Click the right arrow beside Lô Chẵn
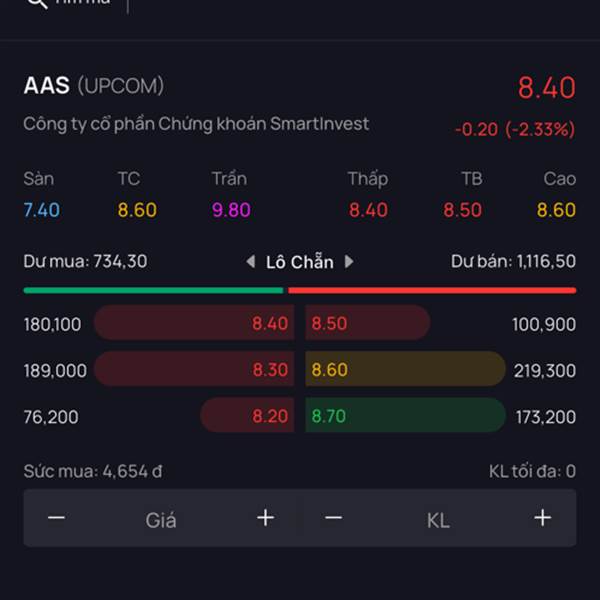 tap(349, 262)
